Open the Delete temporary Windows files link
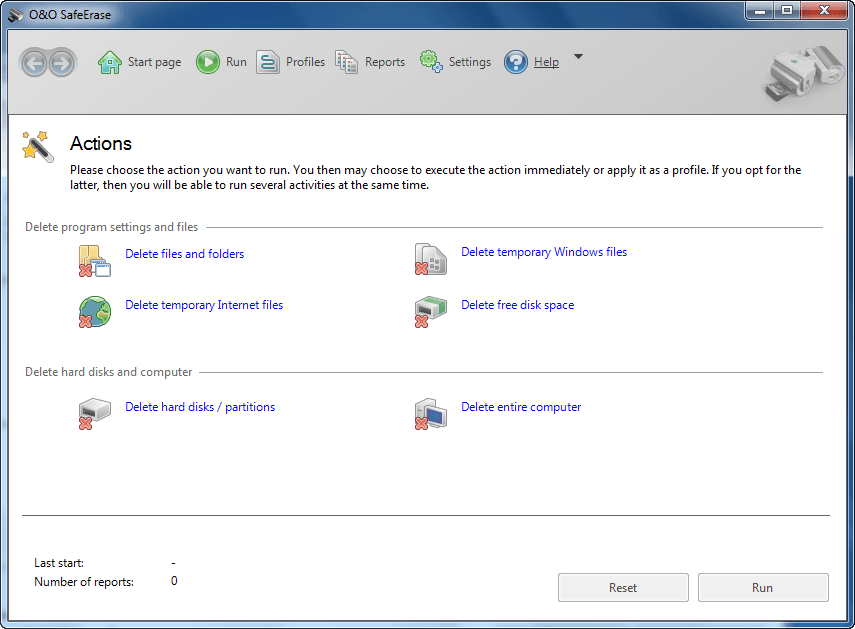 coord(544,252)
